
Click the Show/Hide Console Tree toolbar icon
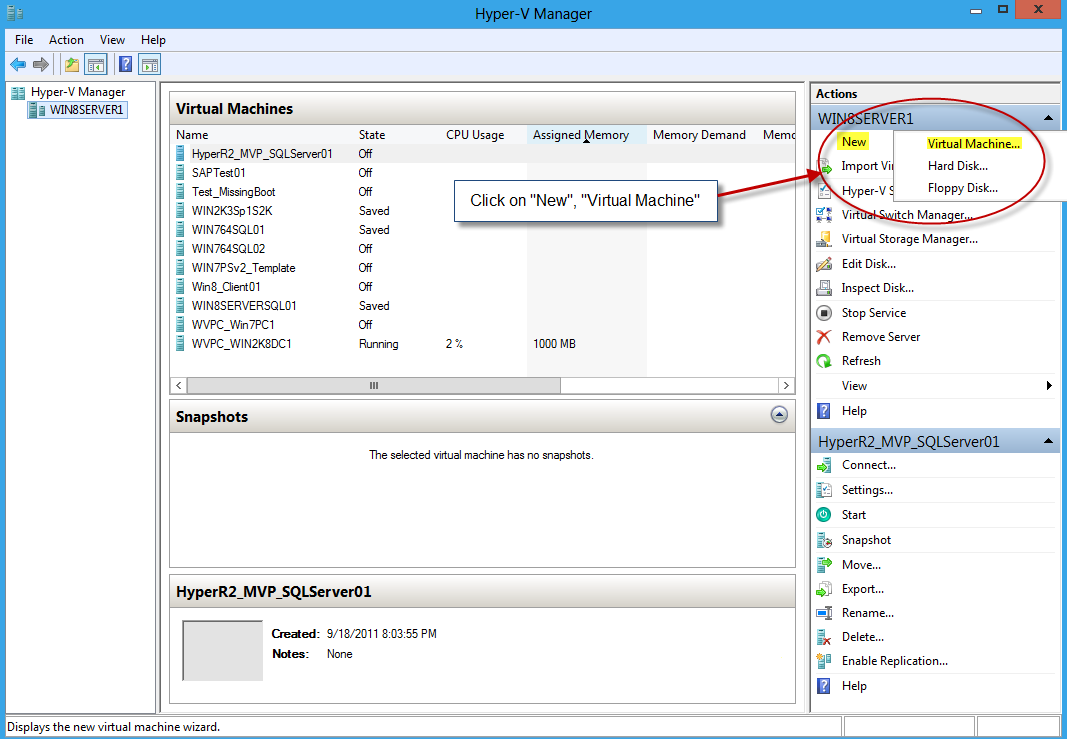click(x=96, y=65)
